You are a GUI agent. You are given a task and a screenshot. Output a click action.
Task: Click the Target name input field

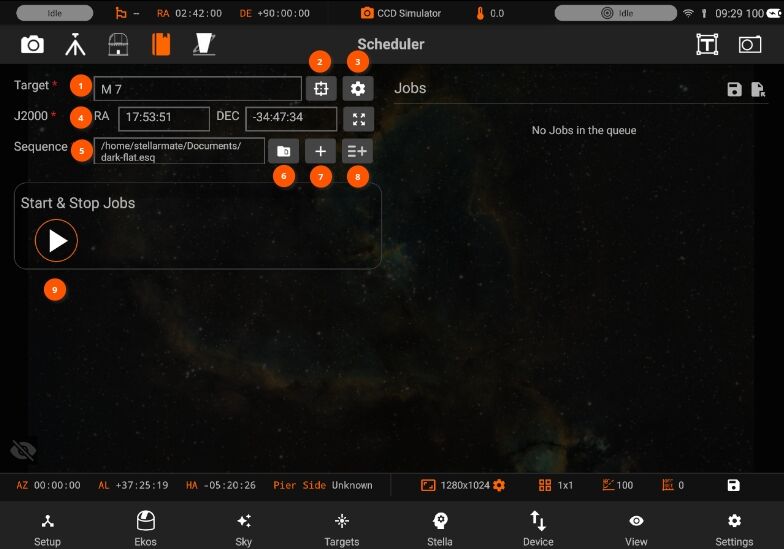(198, 89)
